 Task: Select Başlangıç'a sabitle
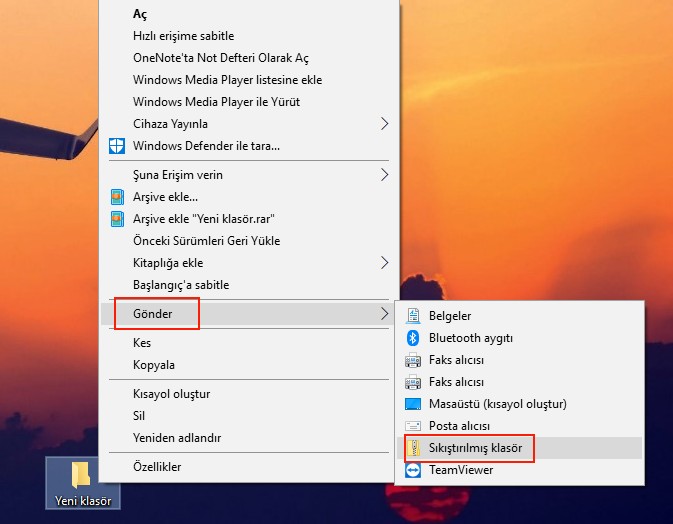point(250,285)
